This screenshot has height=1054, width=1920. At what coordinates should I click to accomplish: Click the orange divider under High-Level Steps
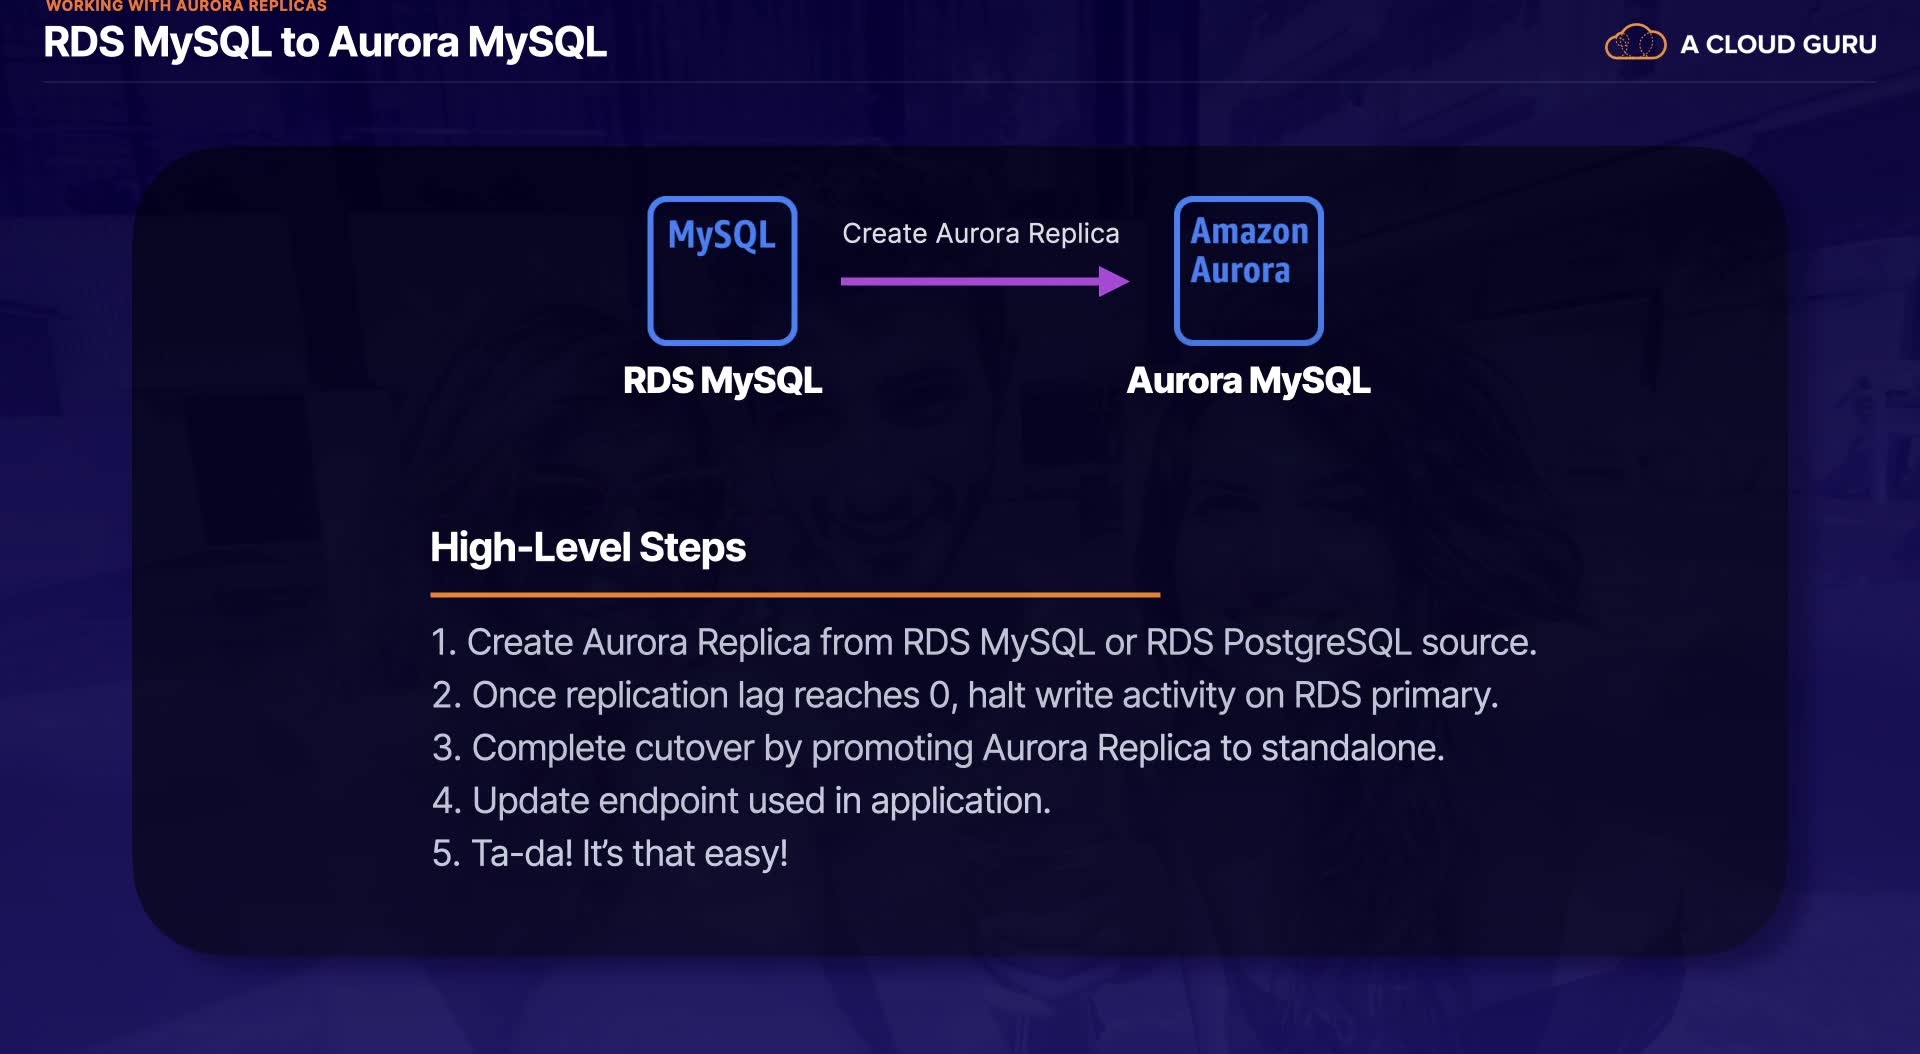click(795, 595)
